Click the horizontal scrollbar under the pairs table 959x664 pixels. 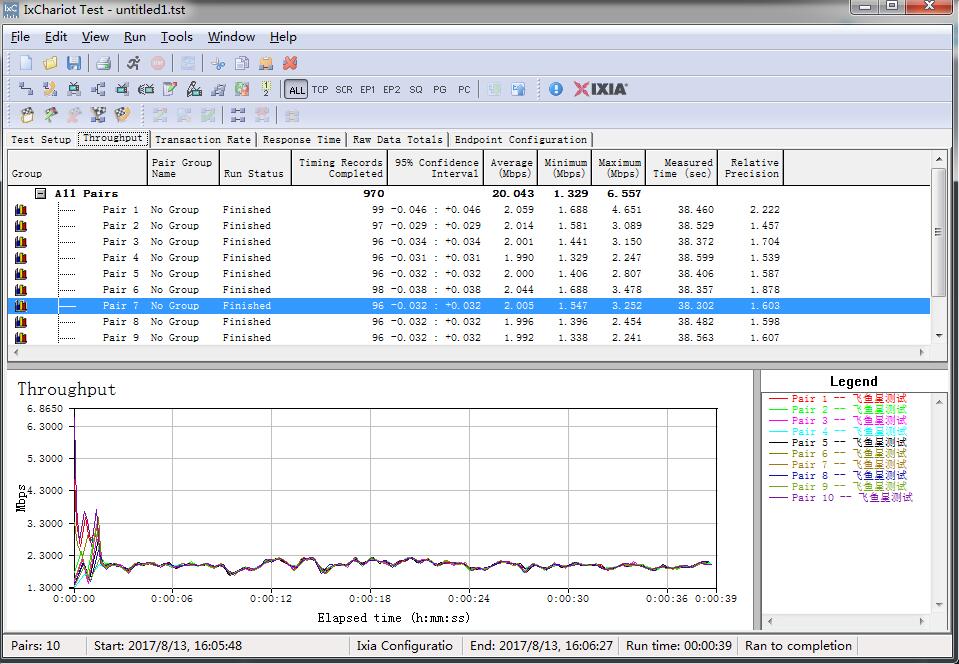(470, 352)
